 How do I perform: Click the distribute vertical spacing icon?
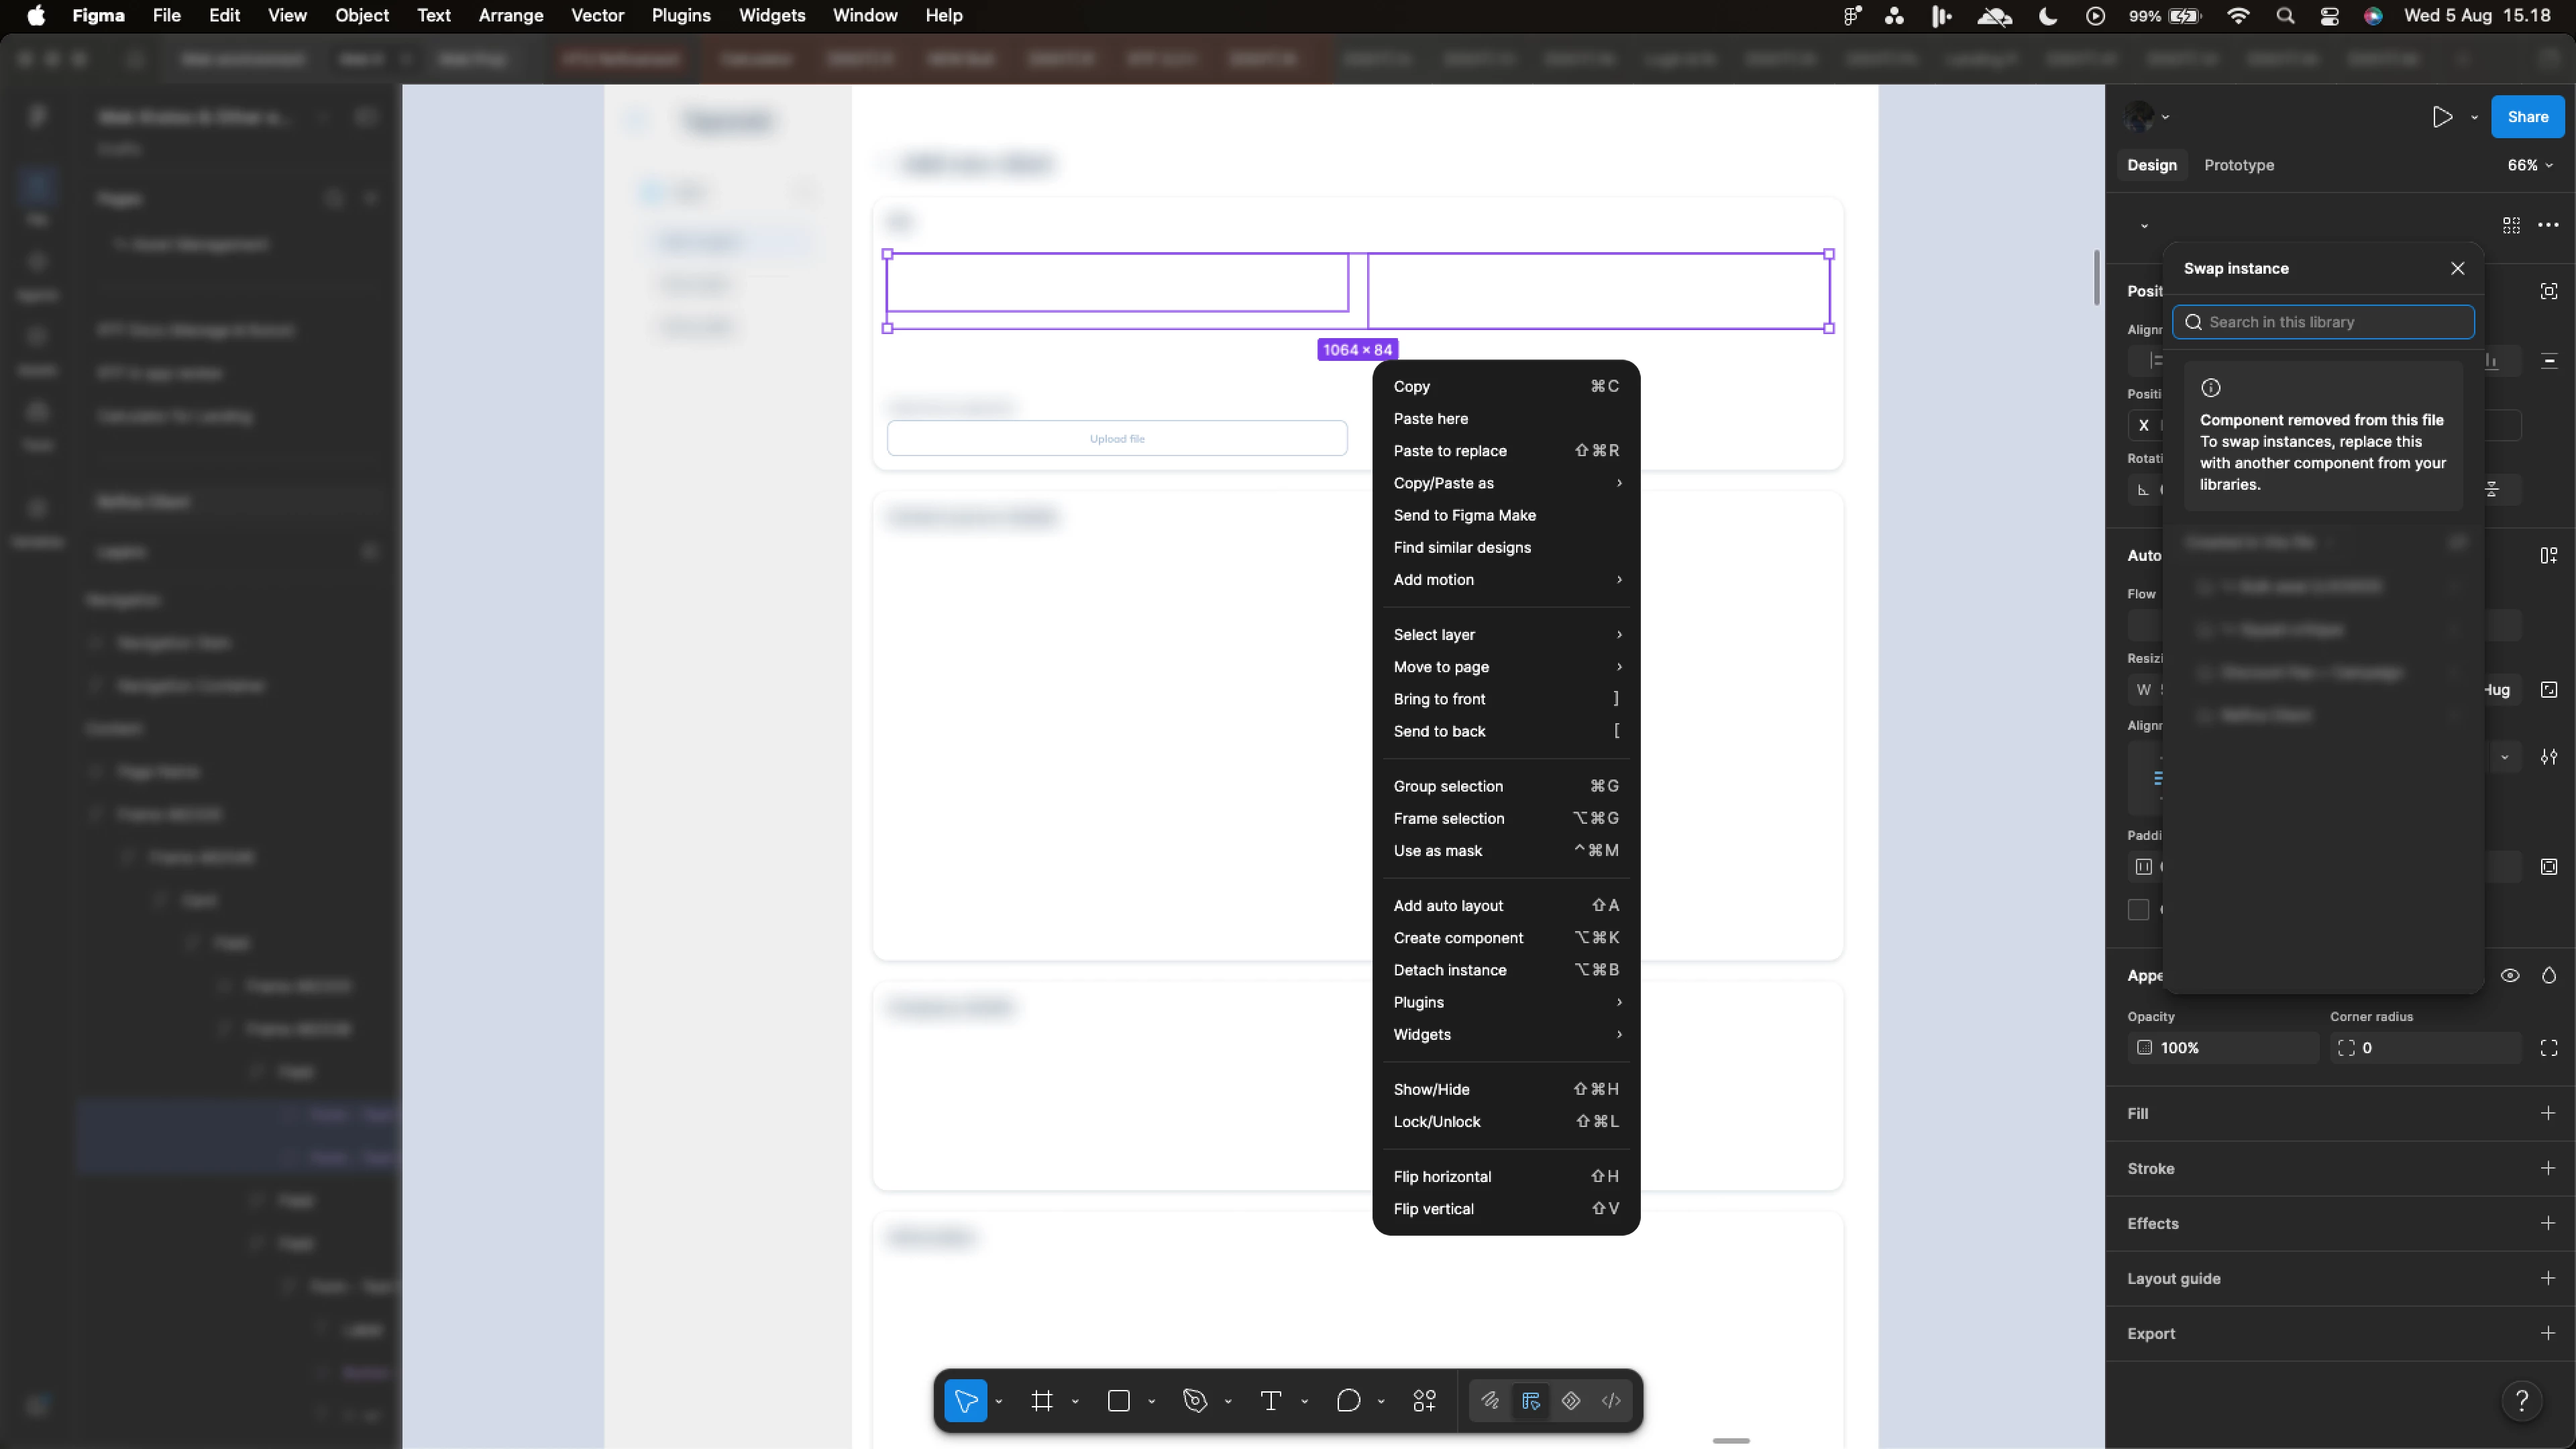pos(2549,360)
